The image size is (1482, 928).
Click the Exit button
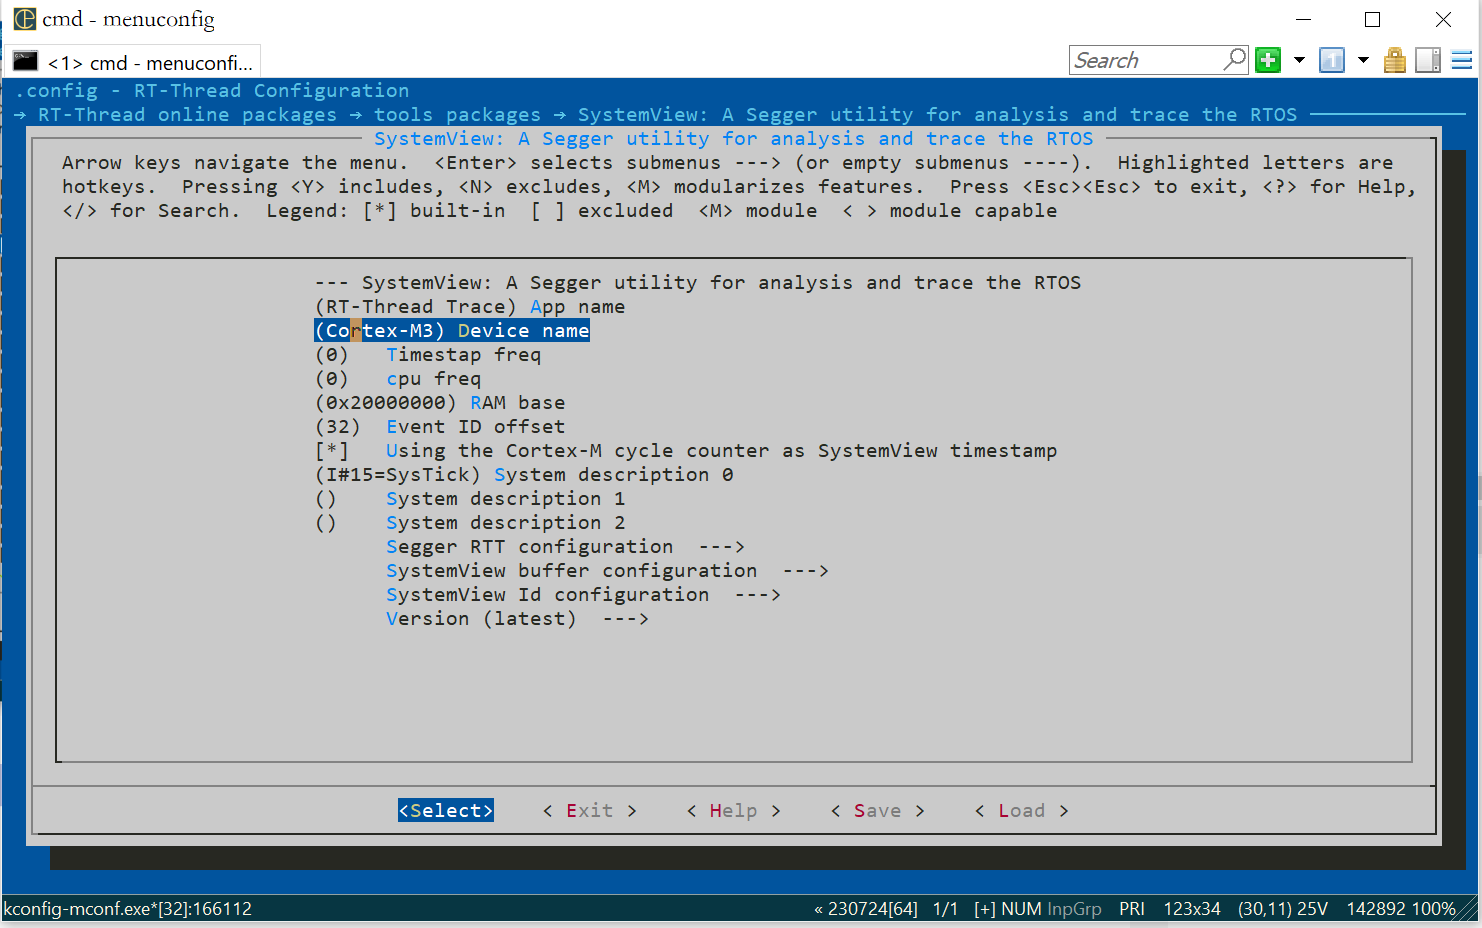point(590,811)
